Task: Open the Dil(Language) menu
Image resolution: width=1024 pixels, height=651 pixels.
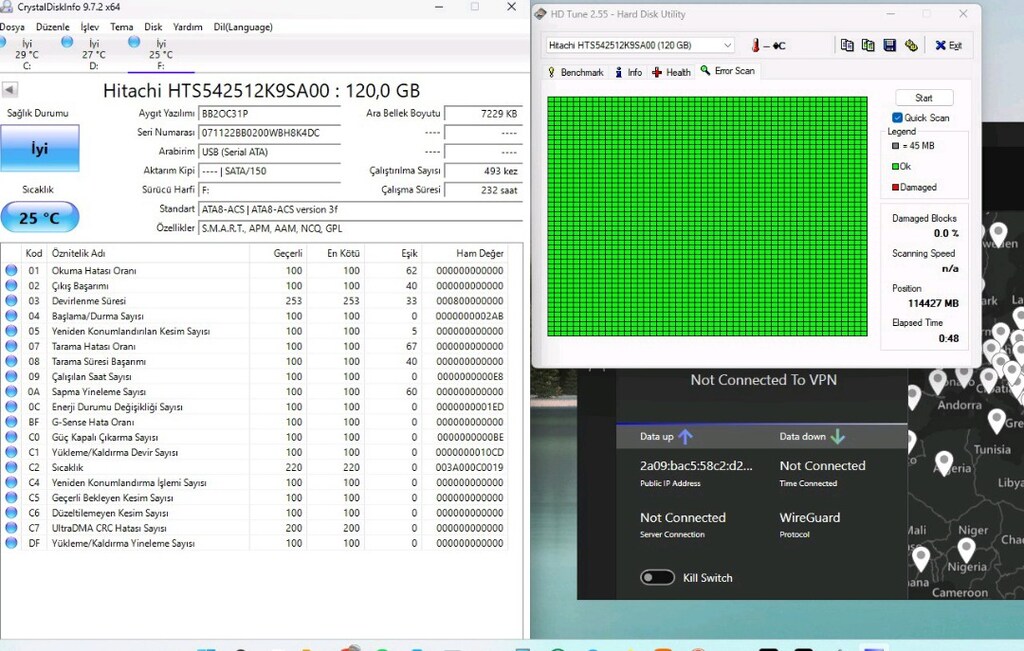Action: 243,27
